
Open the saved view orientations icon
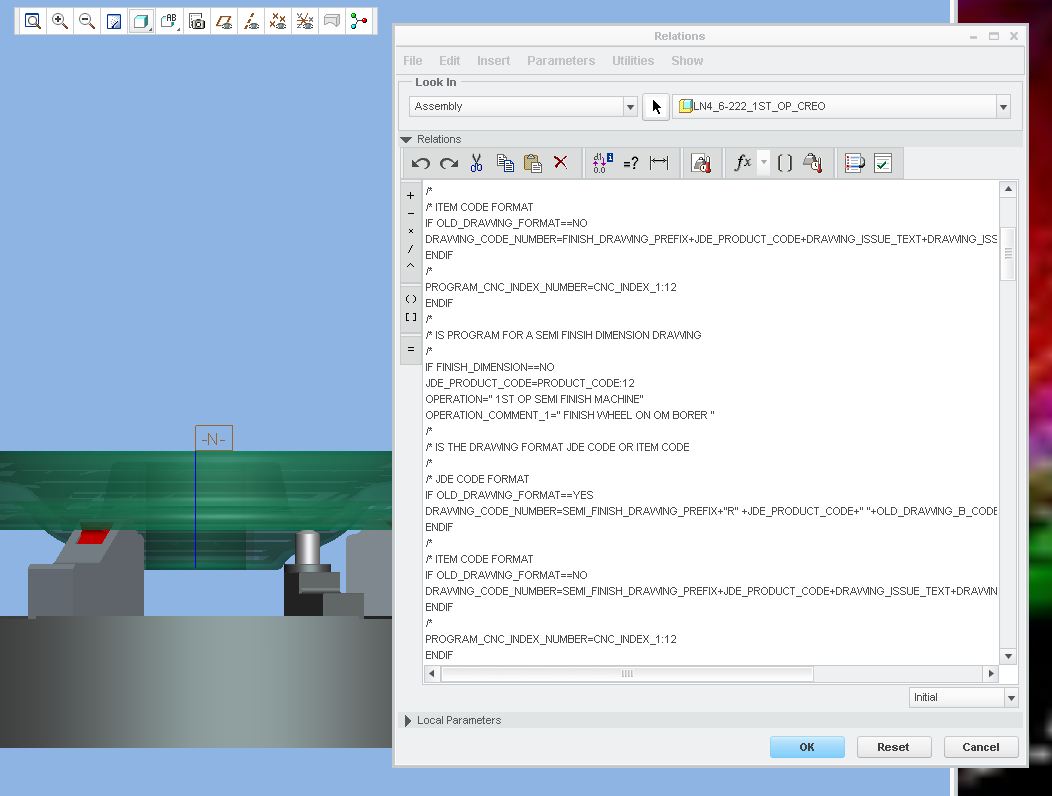tap(169, 21)
